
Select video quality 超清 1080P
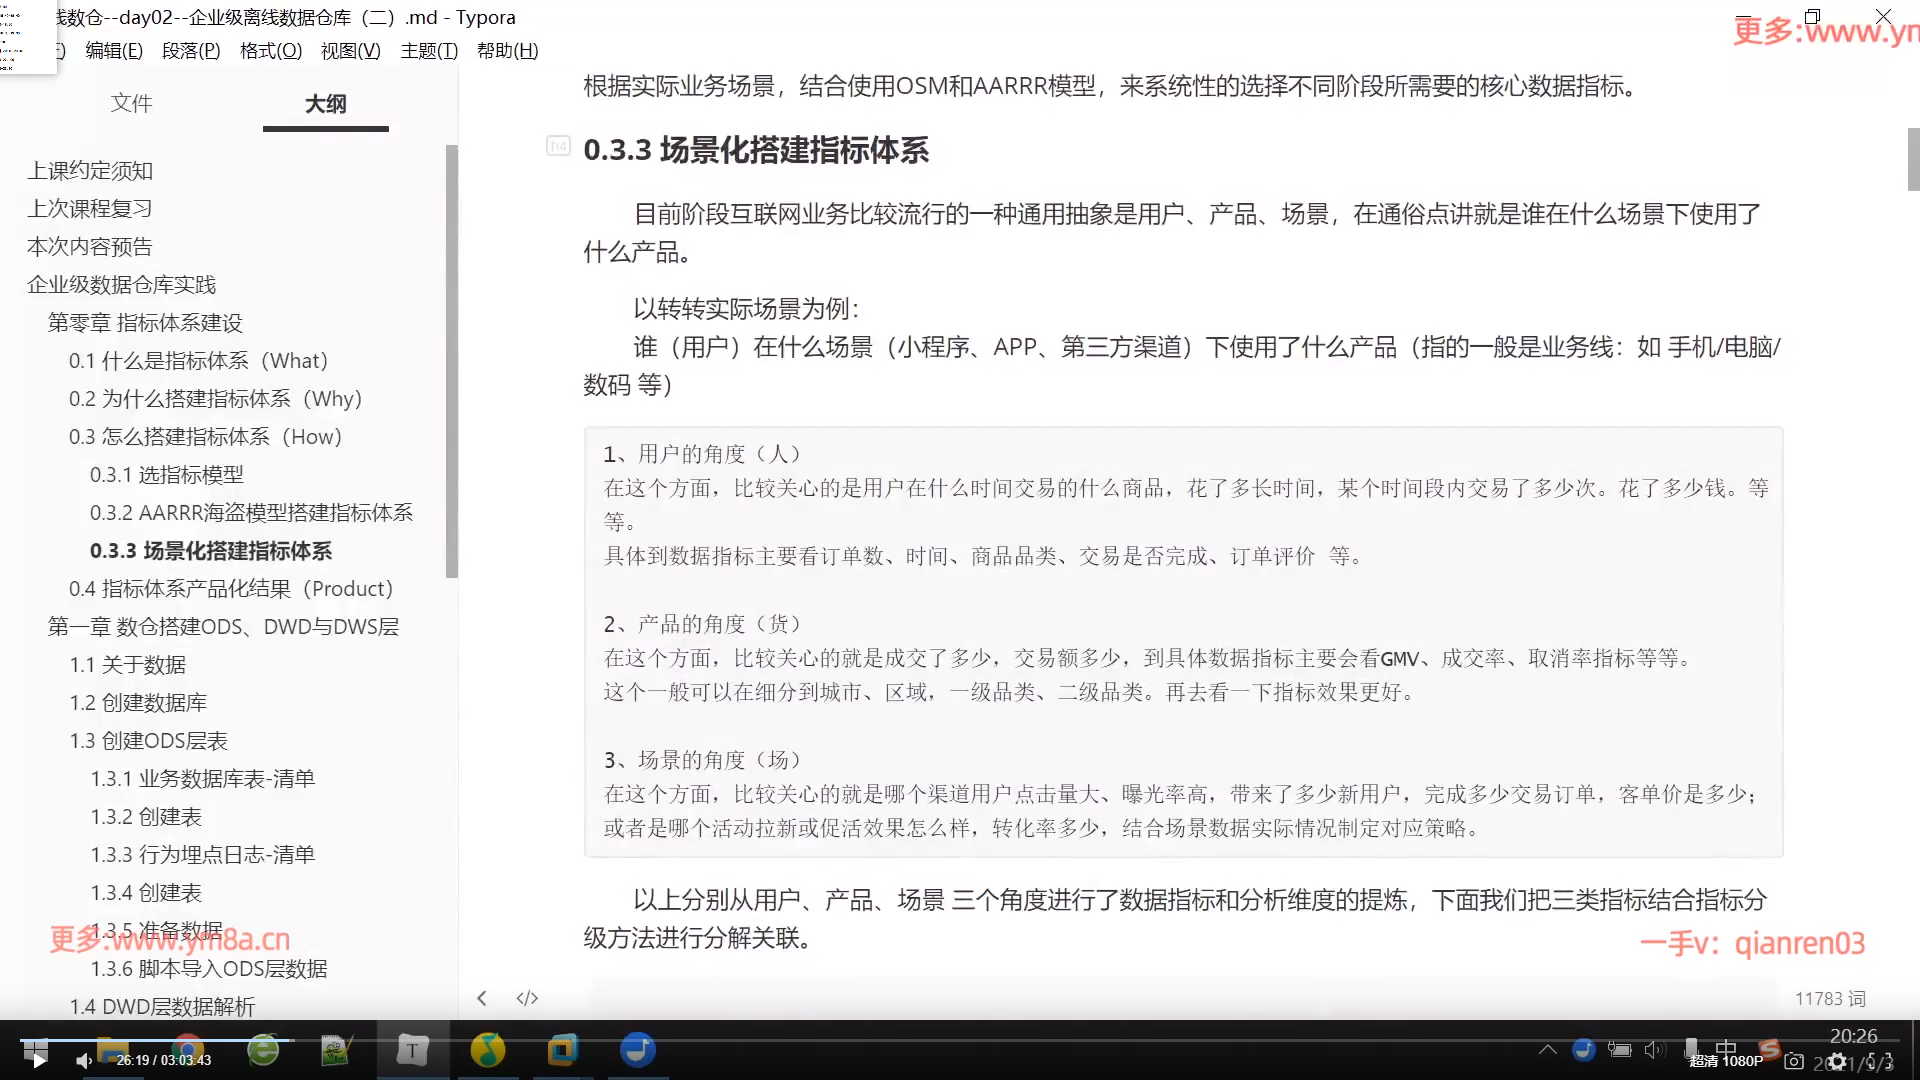click(1726, 1061)
